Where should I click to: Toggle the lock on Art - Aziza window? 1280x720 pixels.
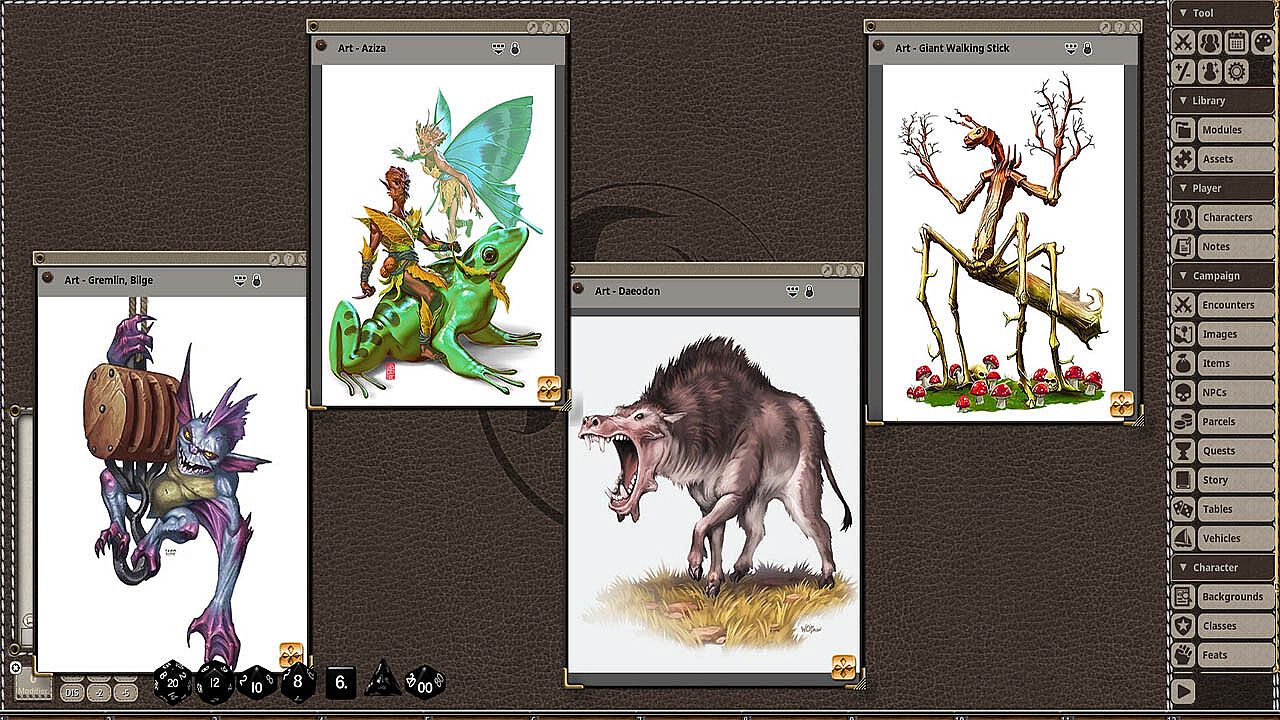pos(515,48)
